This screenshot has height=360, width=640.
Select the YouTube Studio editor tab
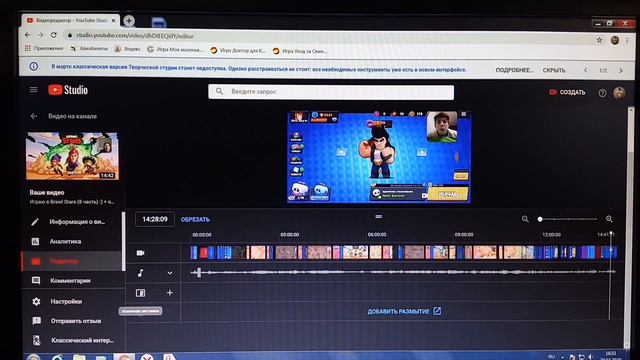[x=71, y=20]
